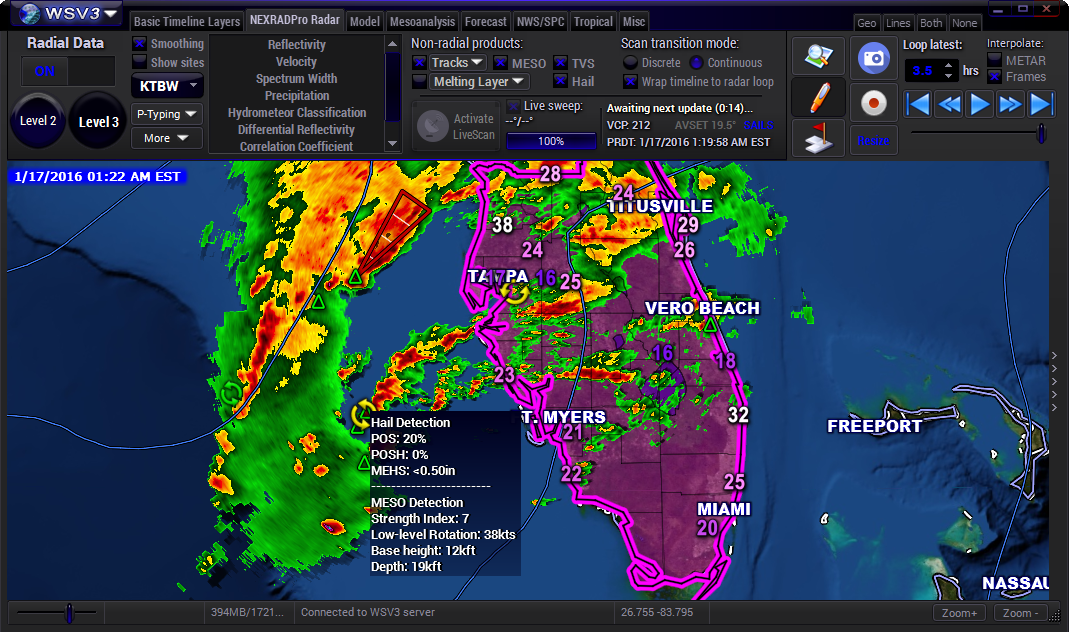1069x632 pixels.
Task: Select Discrete scan transition mode
Action: click(x=630, y=63)
